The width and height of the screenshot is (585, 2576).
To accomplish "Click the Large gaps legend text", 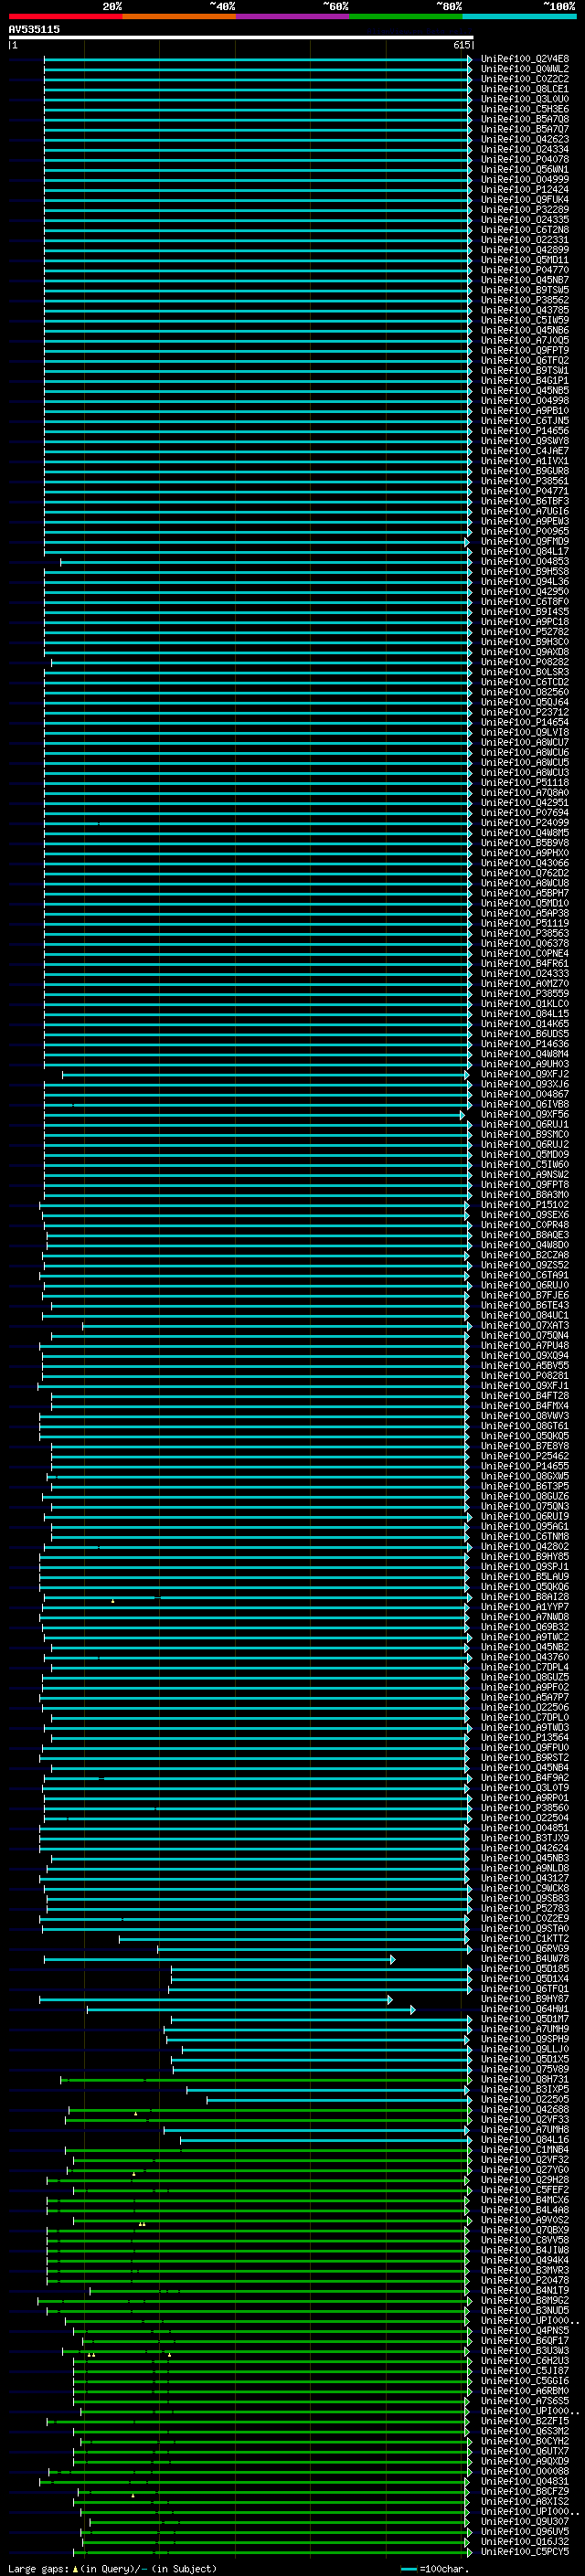I will [x=39, y=2568].
